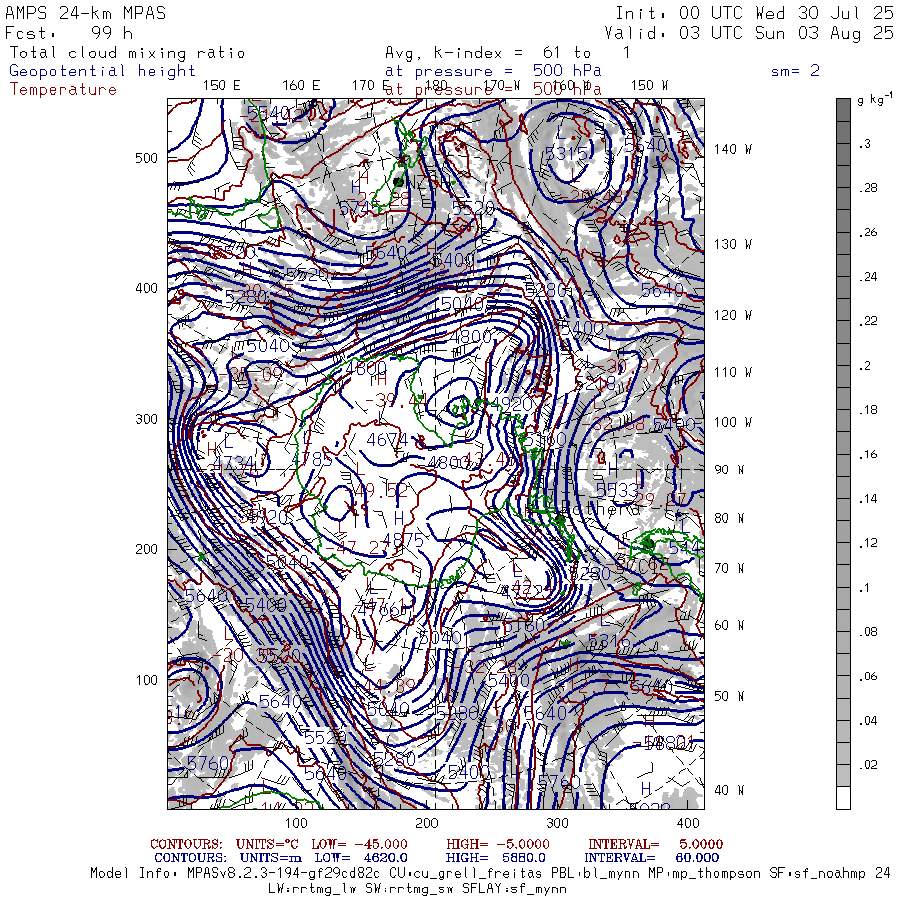Click the 'Valid: 03 UTC Sun 03 Aug 25' line
900x900 pixels.
pyautogui.click(x=749, y=33)
